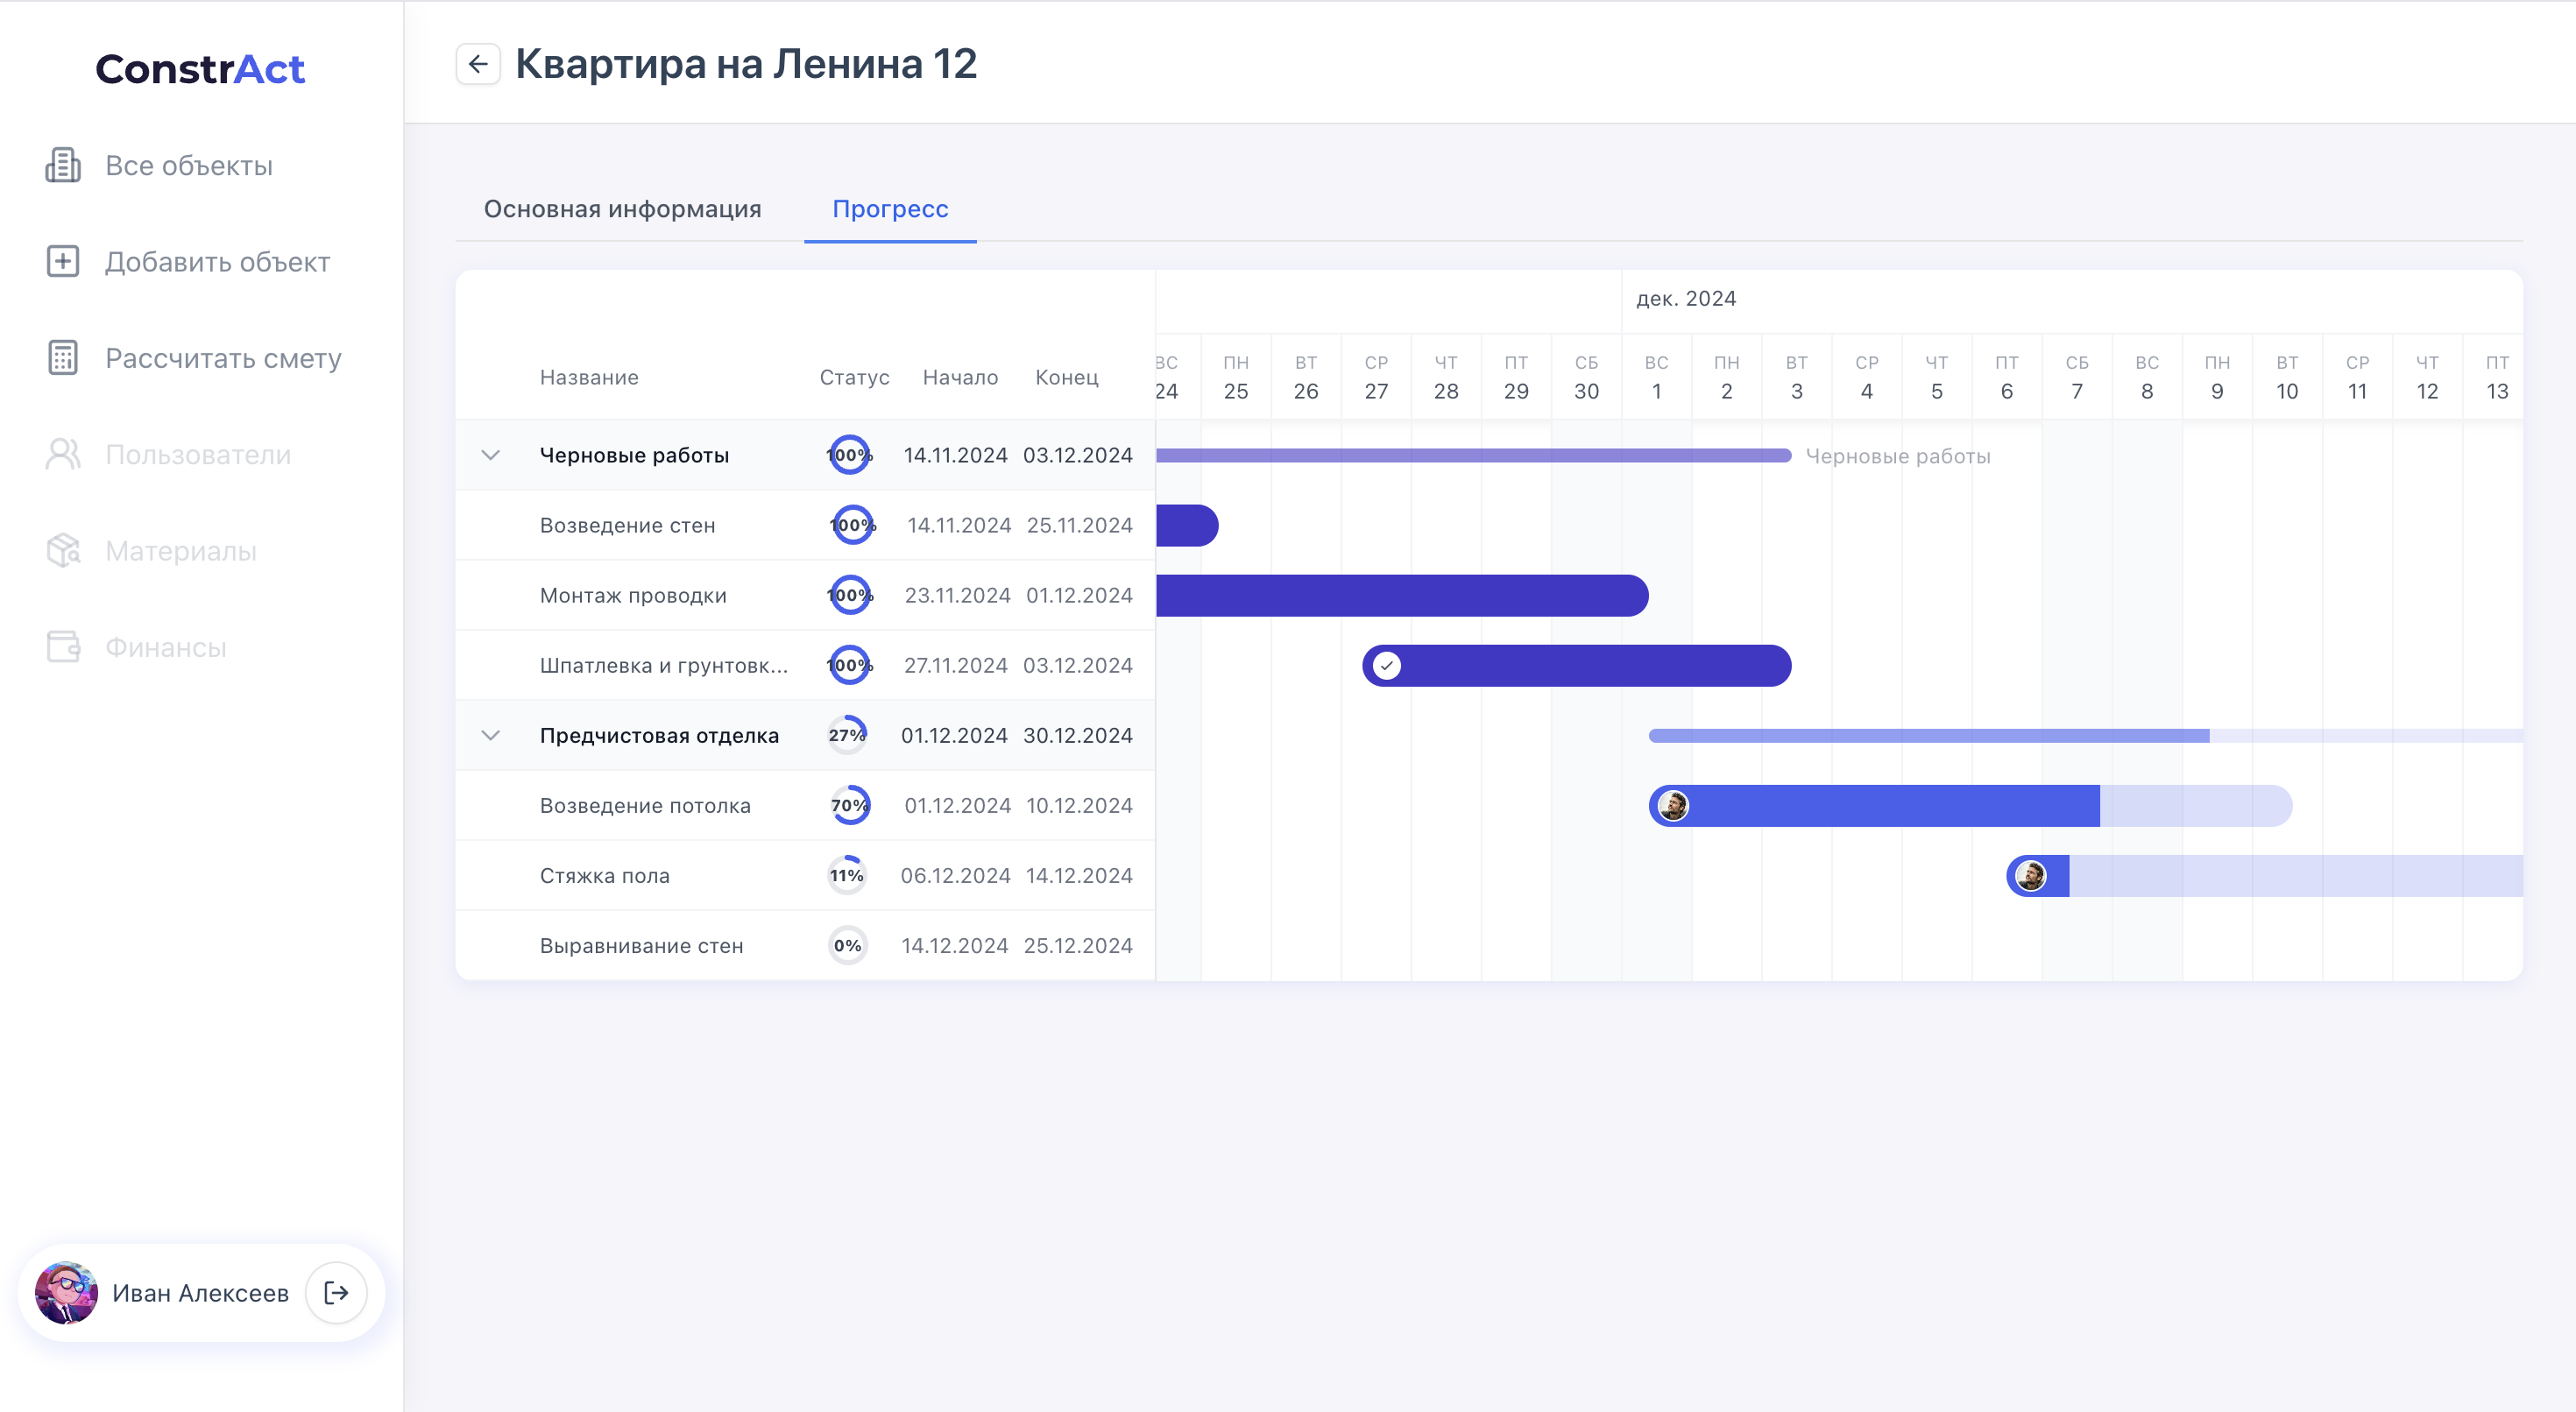This screenshot has width=2576, height=1412.
Task: Select the Возведение стен task row
Action: tap(806, 525)
